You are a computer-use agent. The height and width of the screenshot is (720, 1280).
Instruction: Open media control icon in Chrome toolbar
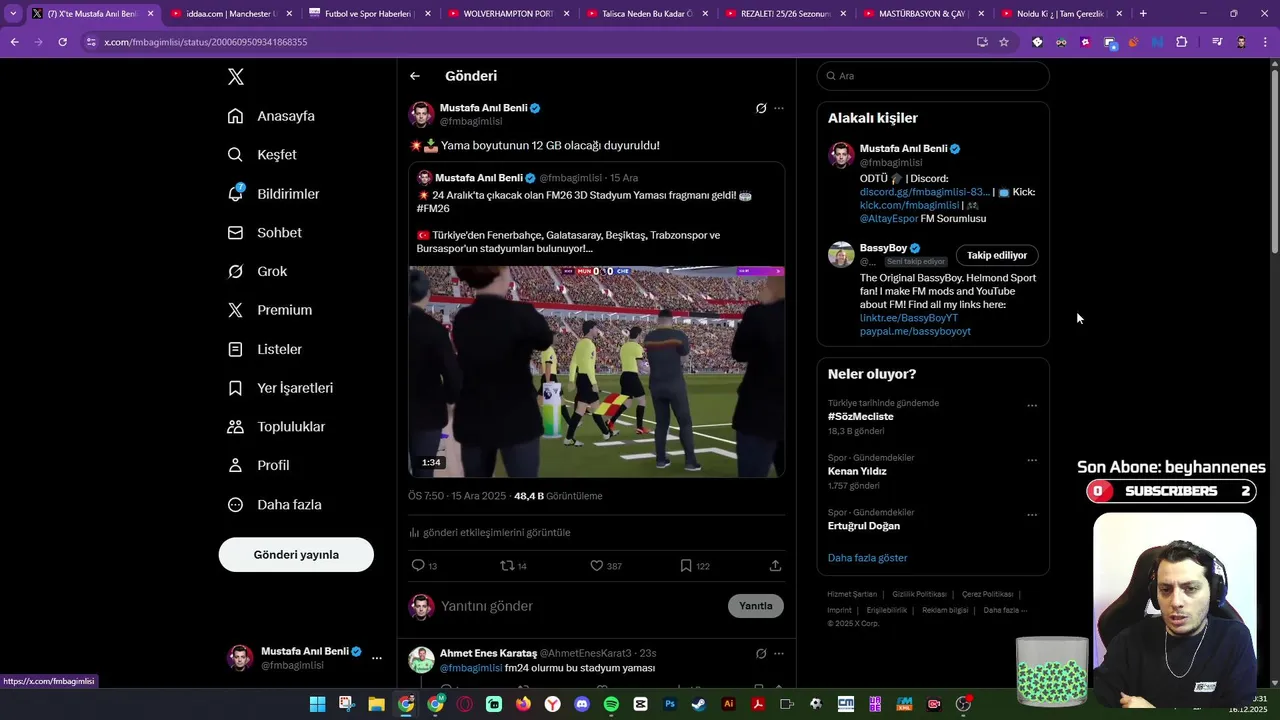coord(1217,42)
